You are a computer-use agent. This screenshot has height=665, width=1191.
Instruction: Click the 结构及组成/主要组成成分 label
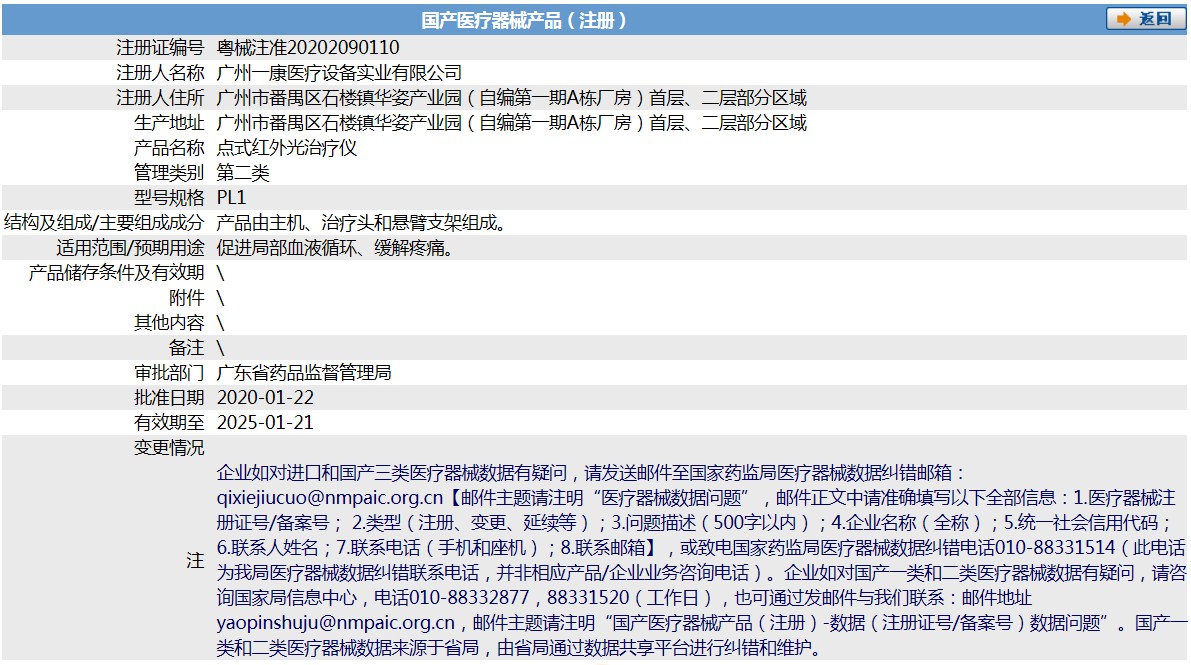(x=104, y=223)
